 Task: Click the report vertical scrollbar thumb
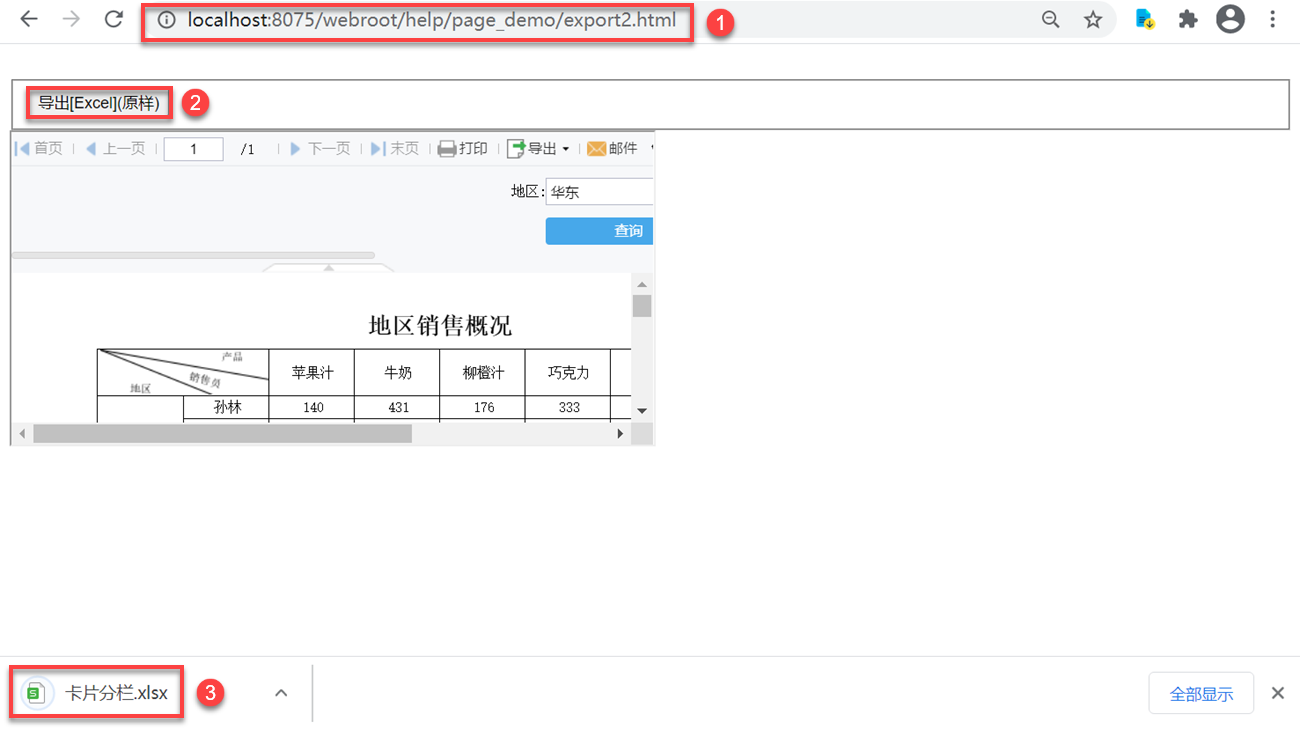[642, 306]
